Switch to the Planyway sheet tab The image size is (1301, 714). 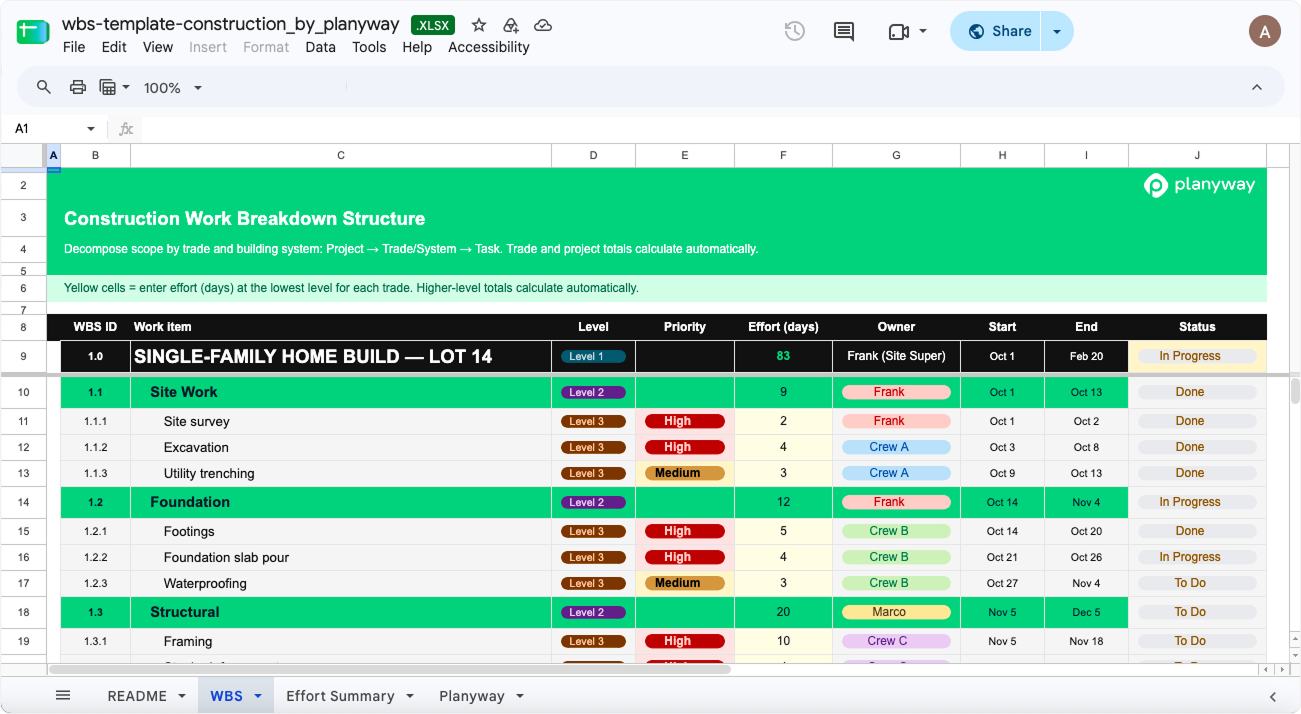pyautogui.click(x=471, y=696)
